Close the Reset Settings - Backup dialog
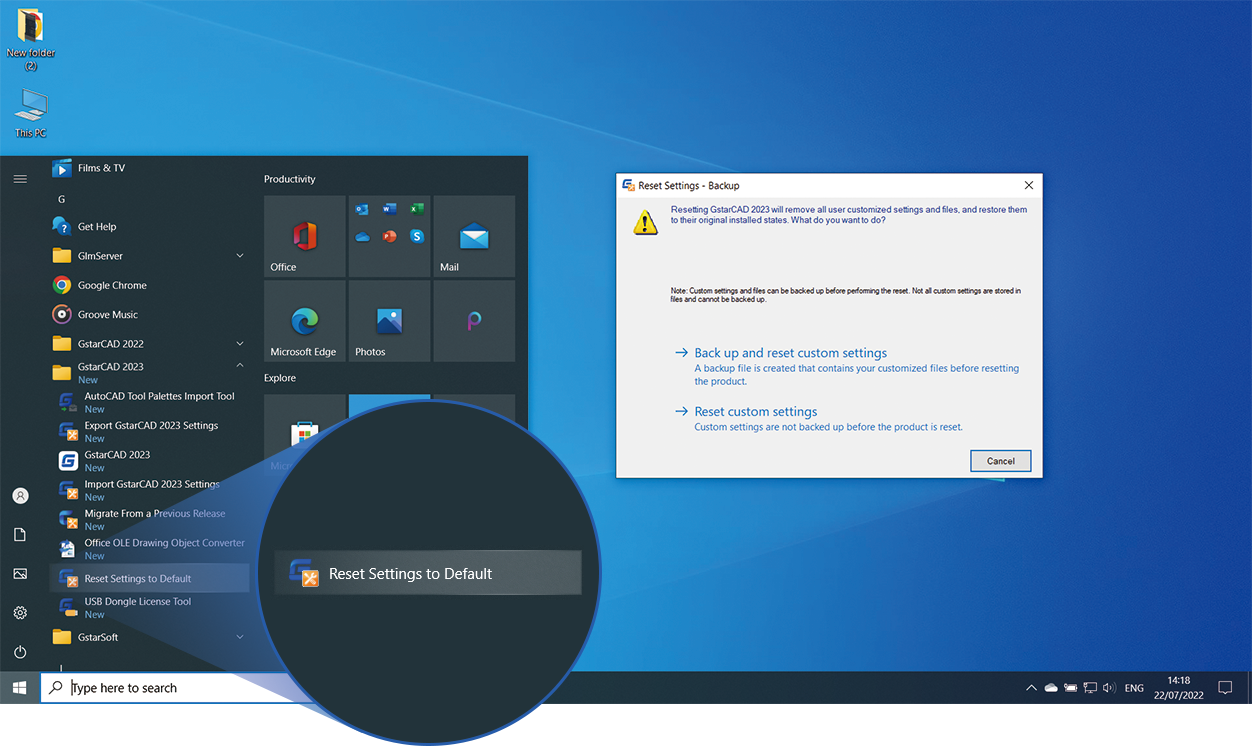 coord(1029,185)
